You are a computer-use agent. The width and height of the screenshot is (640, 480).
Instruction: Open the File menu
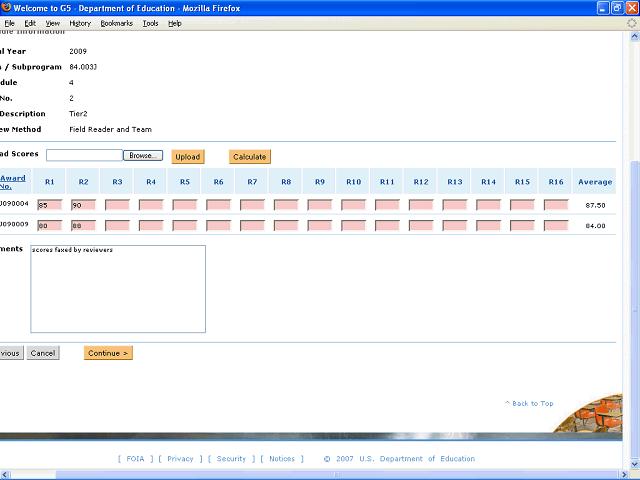[9, 22]
